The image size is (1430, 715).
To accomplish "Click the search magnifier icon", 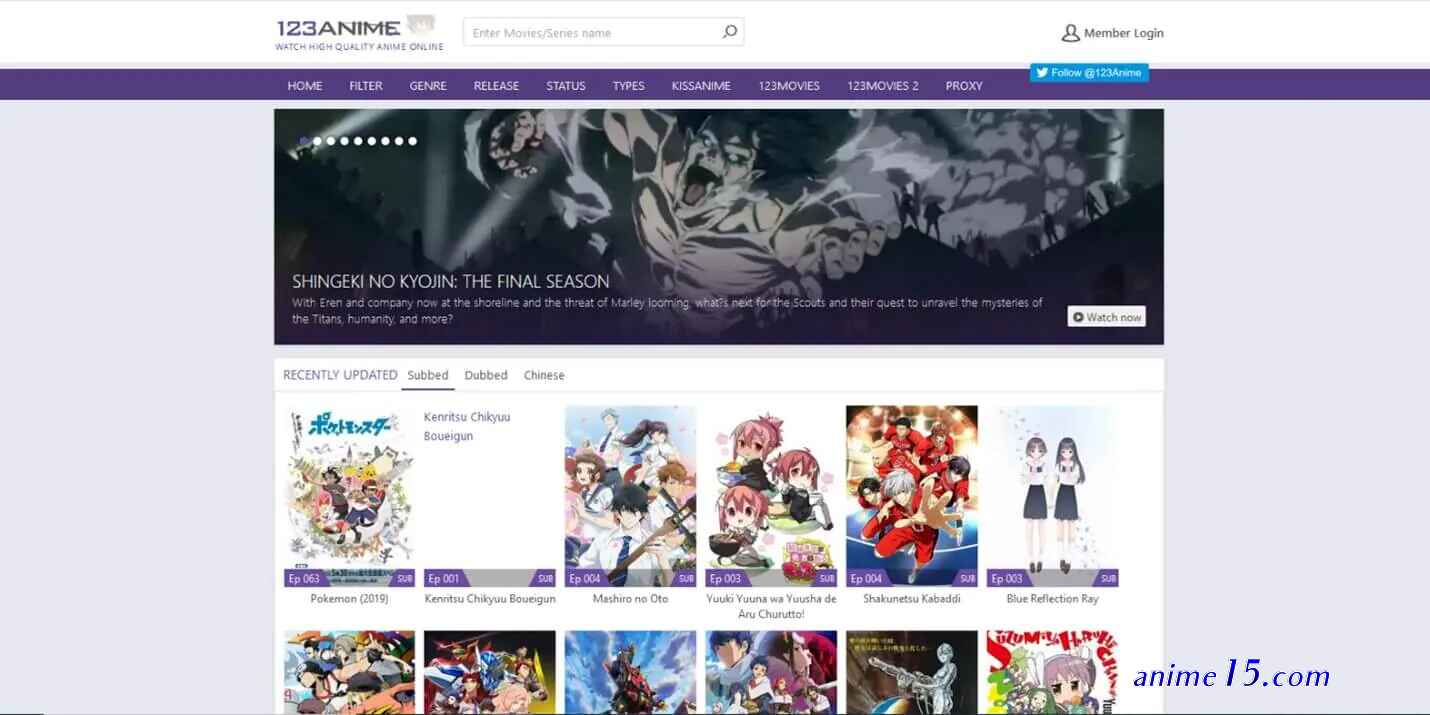I will (x=730, y=32).
